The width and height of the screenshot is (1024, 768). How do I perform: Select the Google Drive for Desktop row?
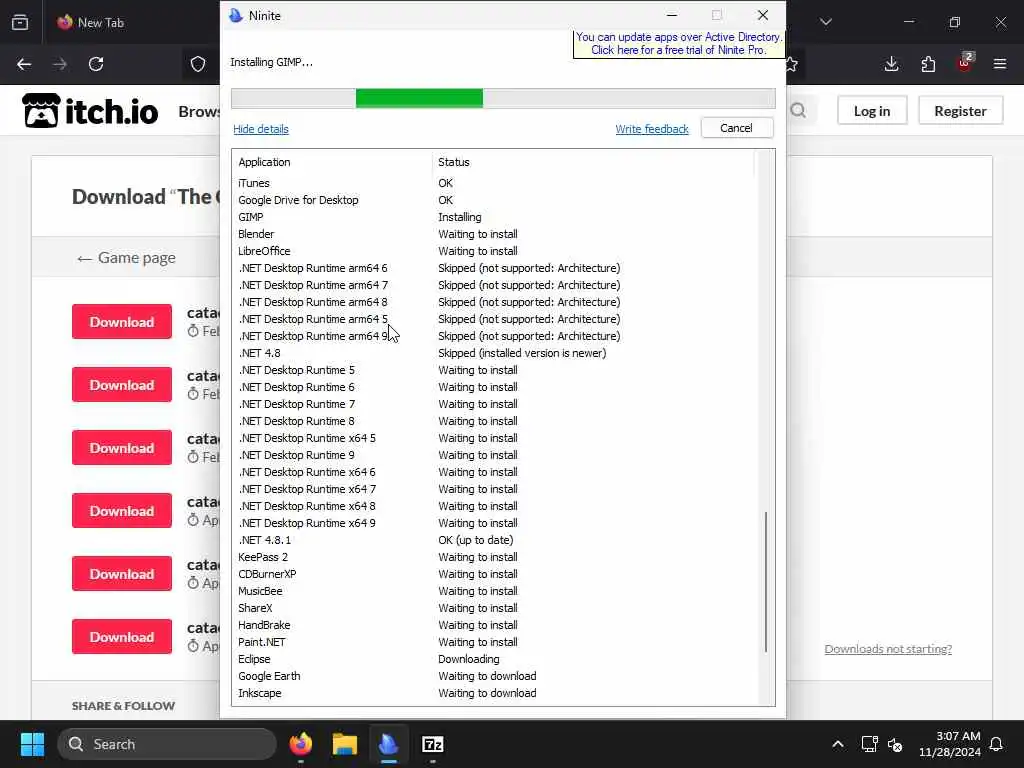point(495,200)
